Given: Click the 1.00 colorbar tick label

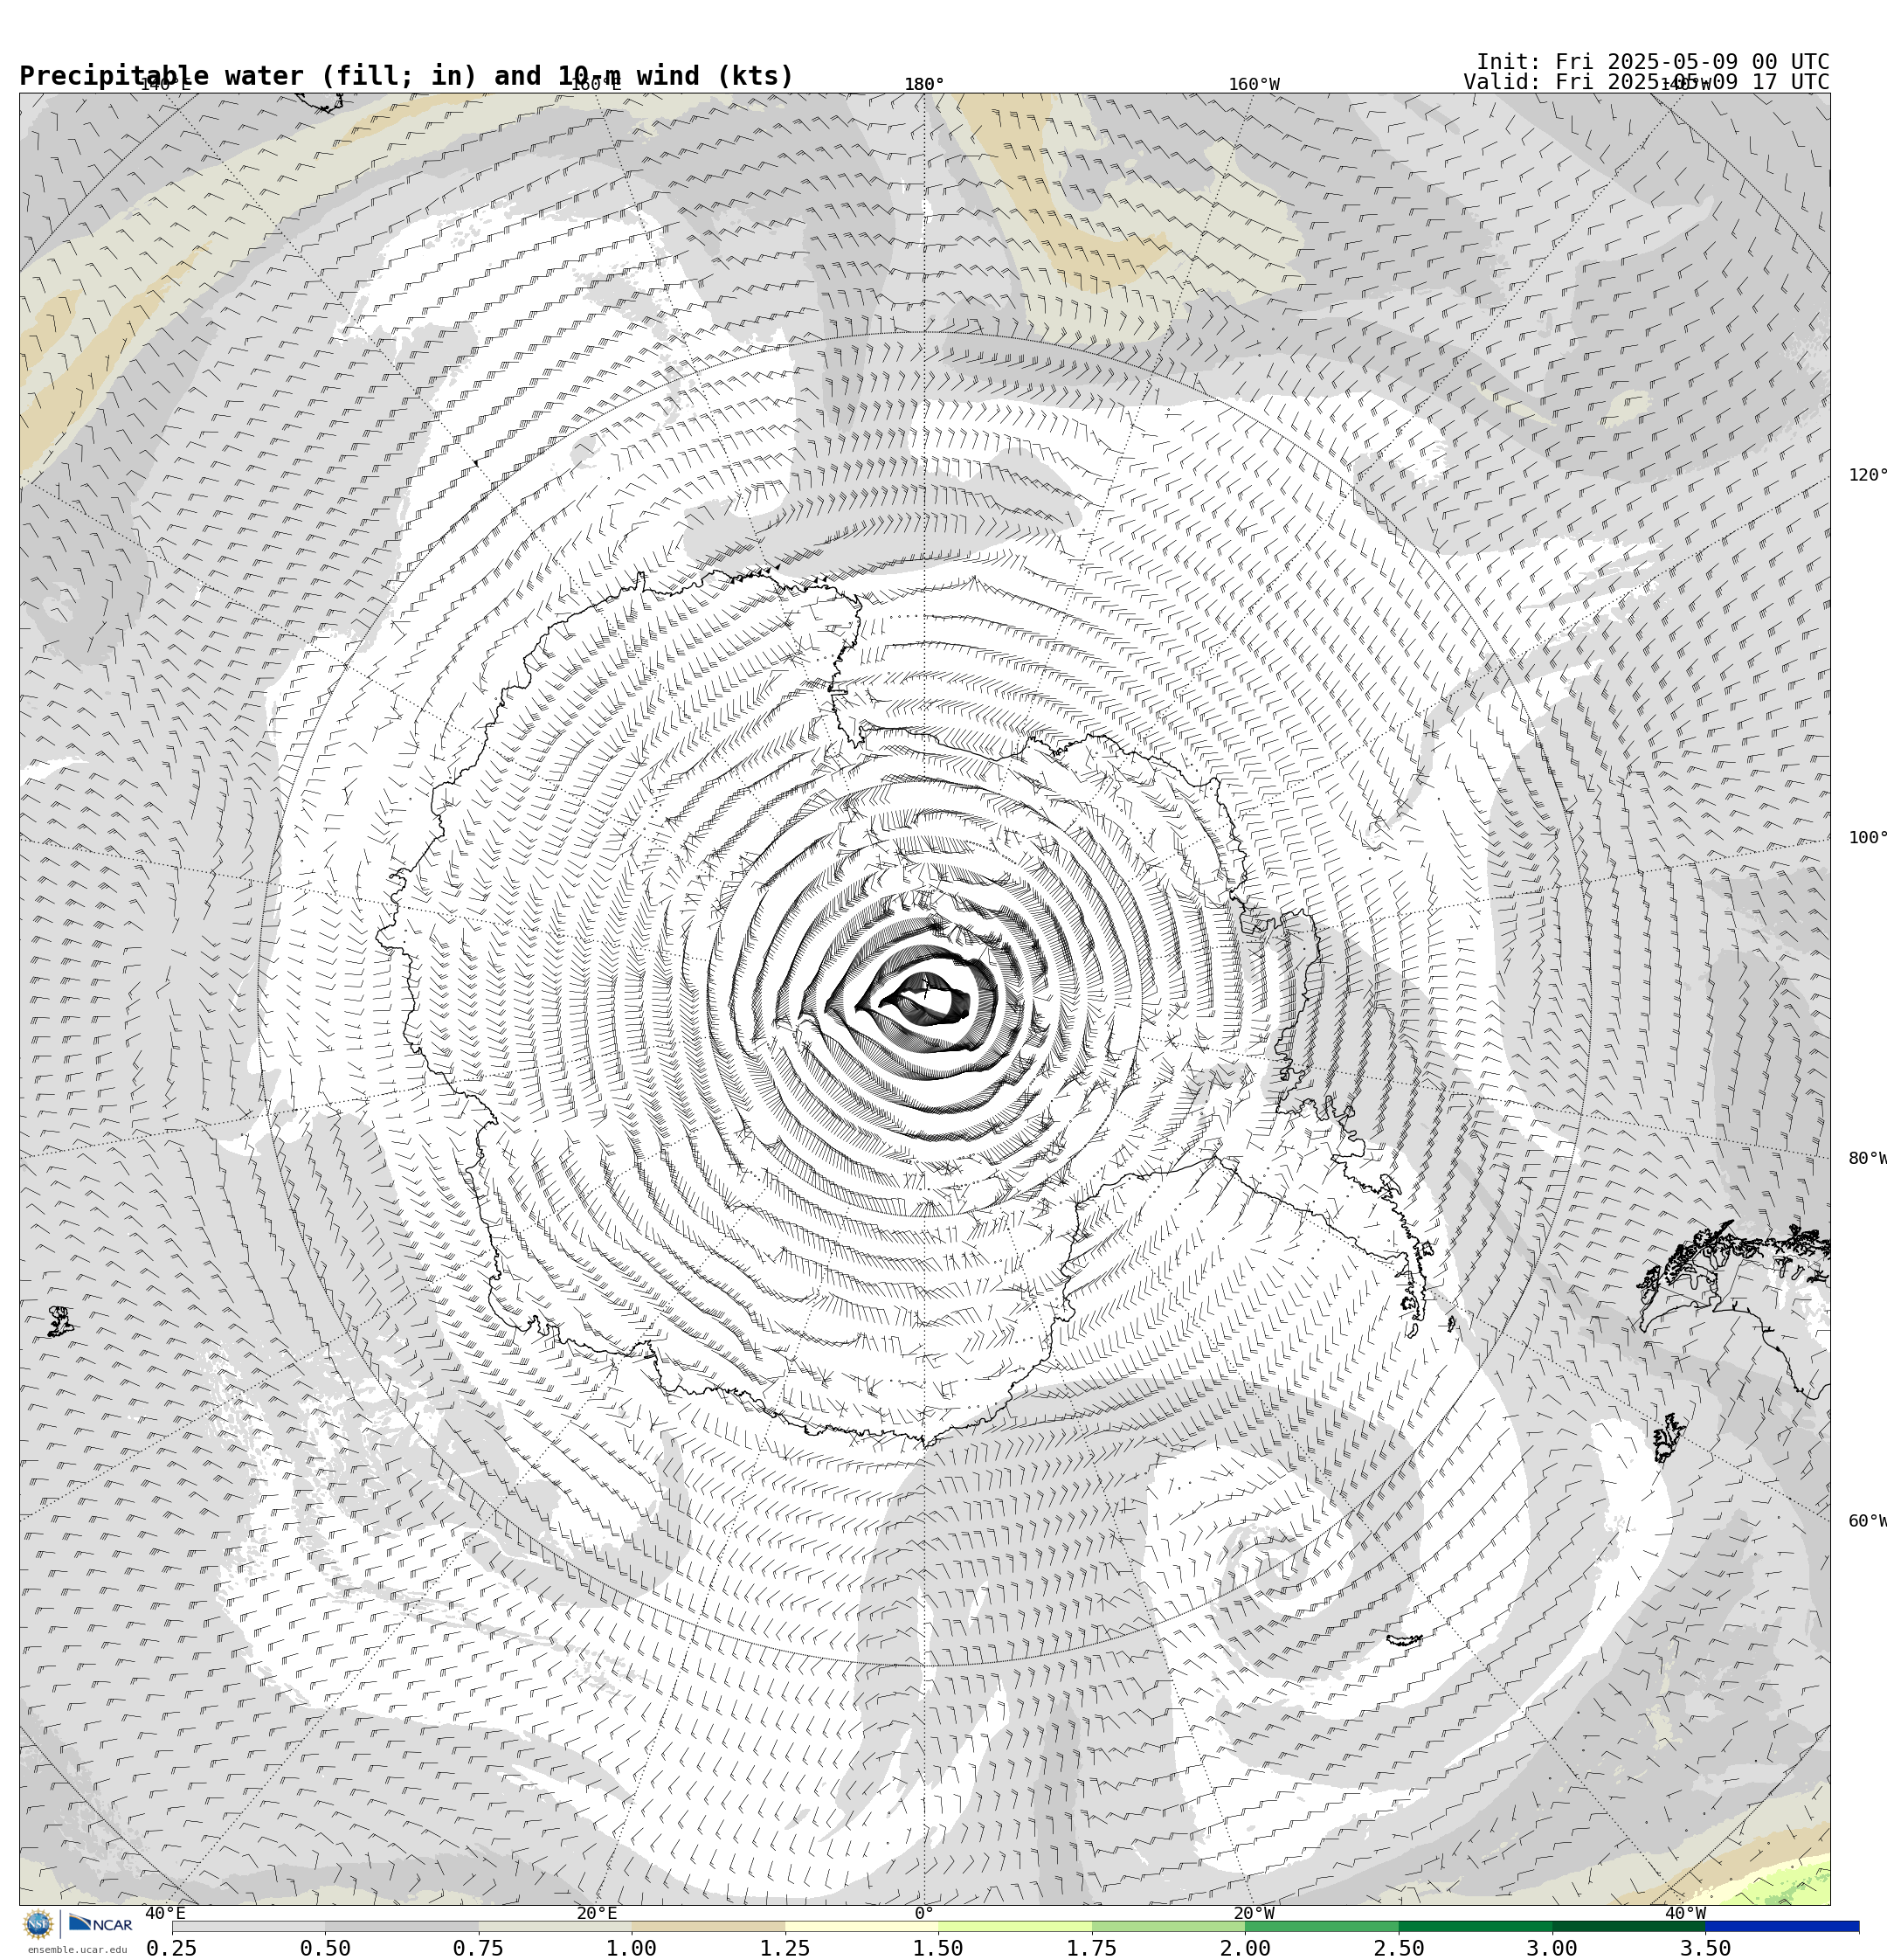Looking at the screenshot, I should (x=632, y=1948).
